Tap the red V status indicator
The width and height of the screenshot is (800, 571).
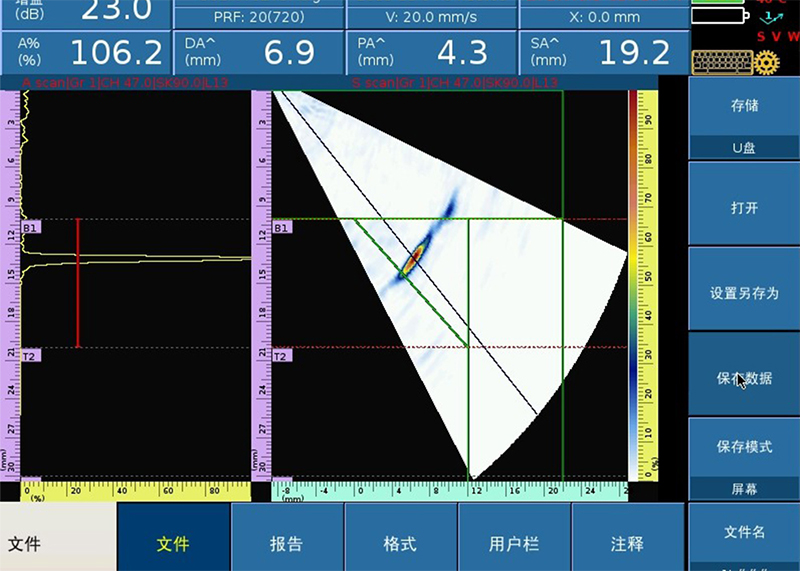pyautogui.click(x=777, y=37)
